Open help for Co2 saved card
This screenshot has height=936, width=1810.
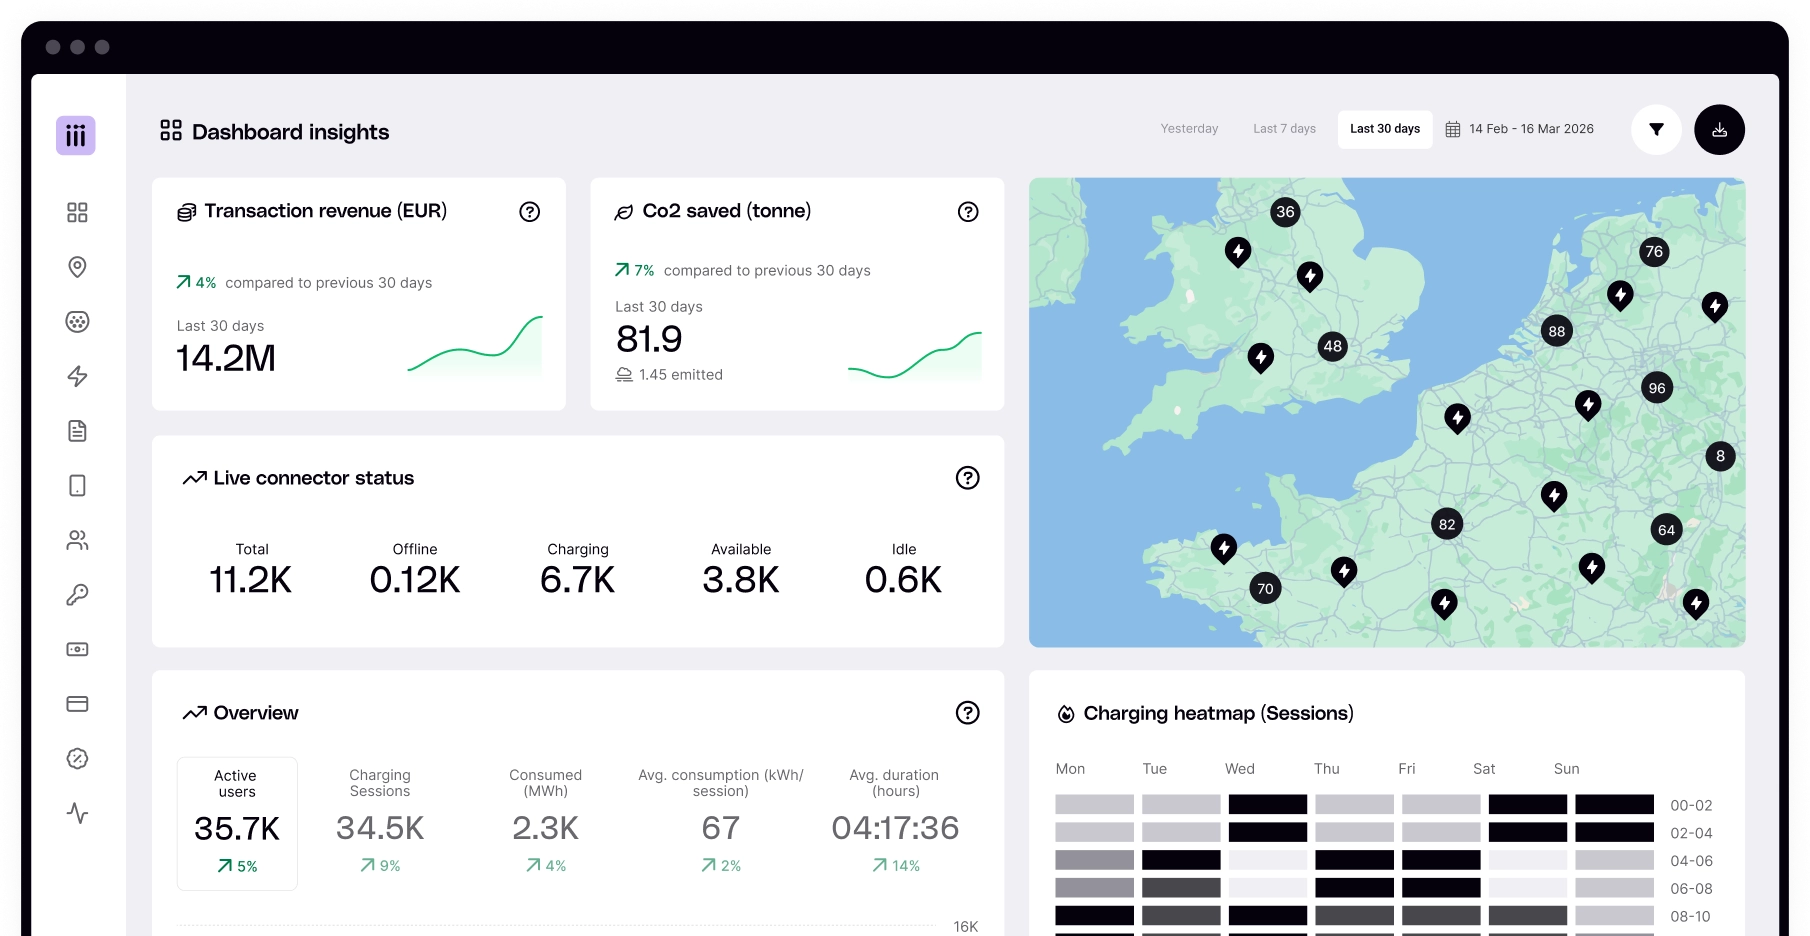(968, 211)
